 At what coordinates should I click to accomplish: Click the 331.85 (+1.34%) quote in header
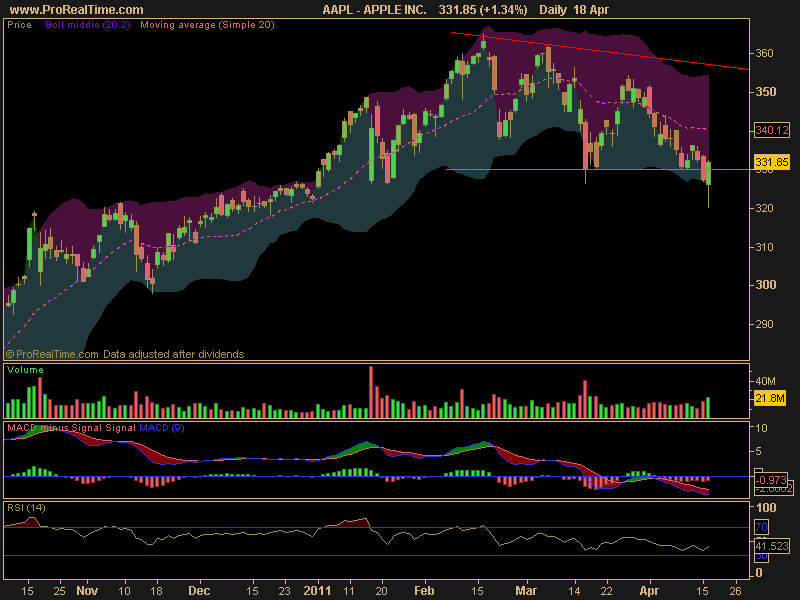click(x=483, y=10)
